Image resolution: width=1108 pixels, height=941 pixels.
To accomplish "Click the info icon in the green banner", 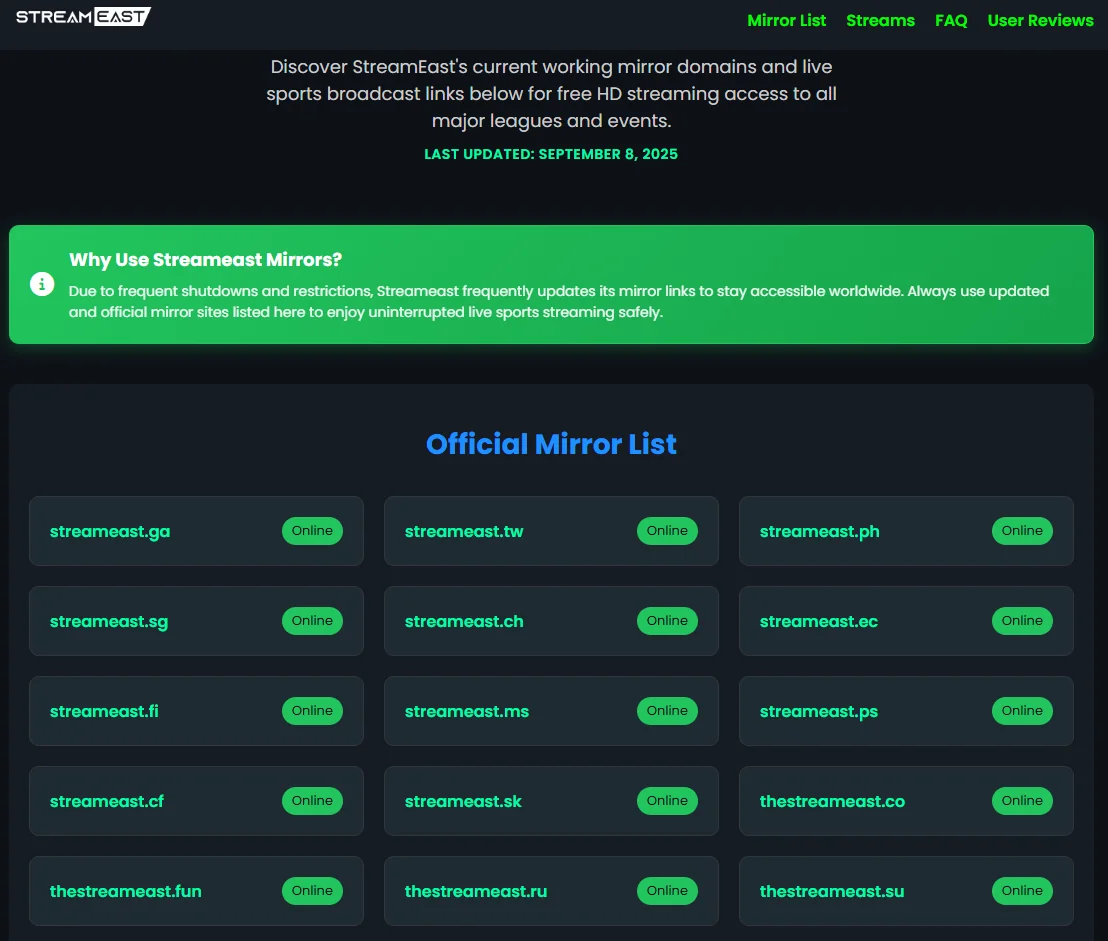I will click(42, 283).
